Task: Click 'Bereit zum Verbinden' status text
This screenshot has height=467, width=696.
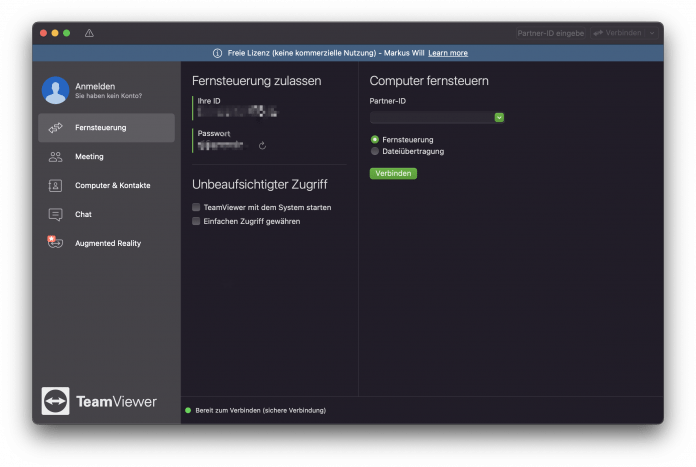Action: [261, 411]
